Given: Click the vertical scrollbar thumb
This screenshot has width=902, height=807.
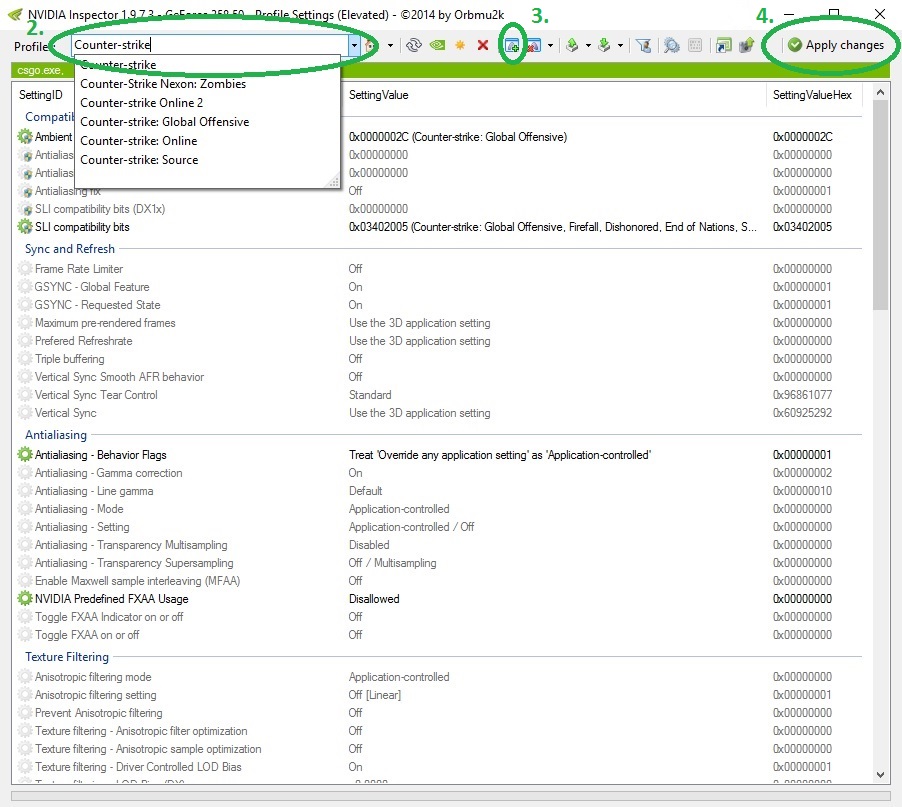Looking at the screenshot, I should (880, 205).
